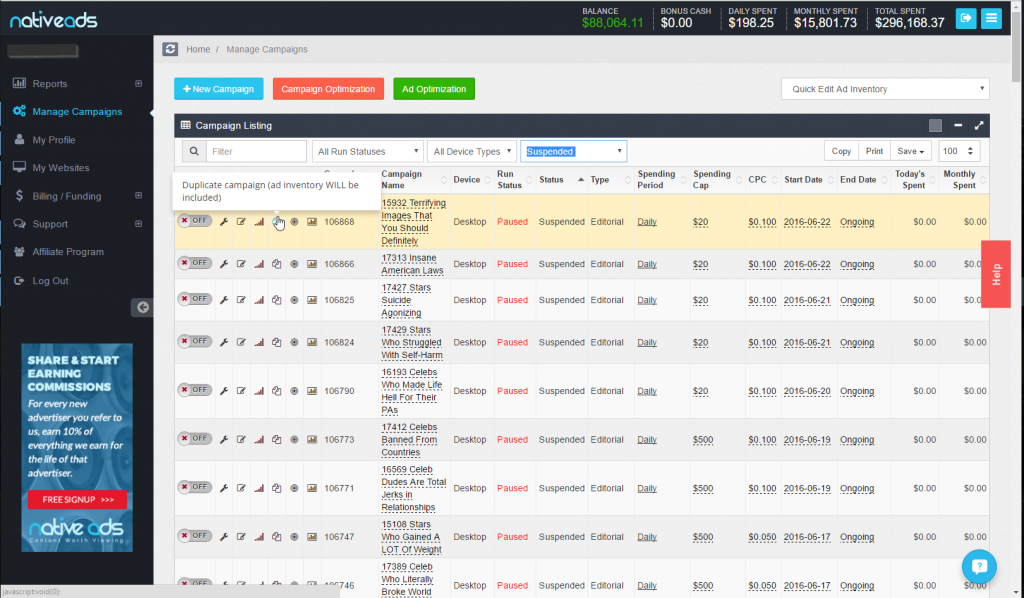The height and width of the screenshot is (598, 1024).
Task: Go to the Home breadcrumb link
Action: coord(198,50)
